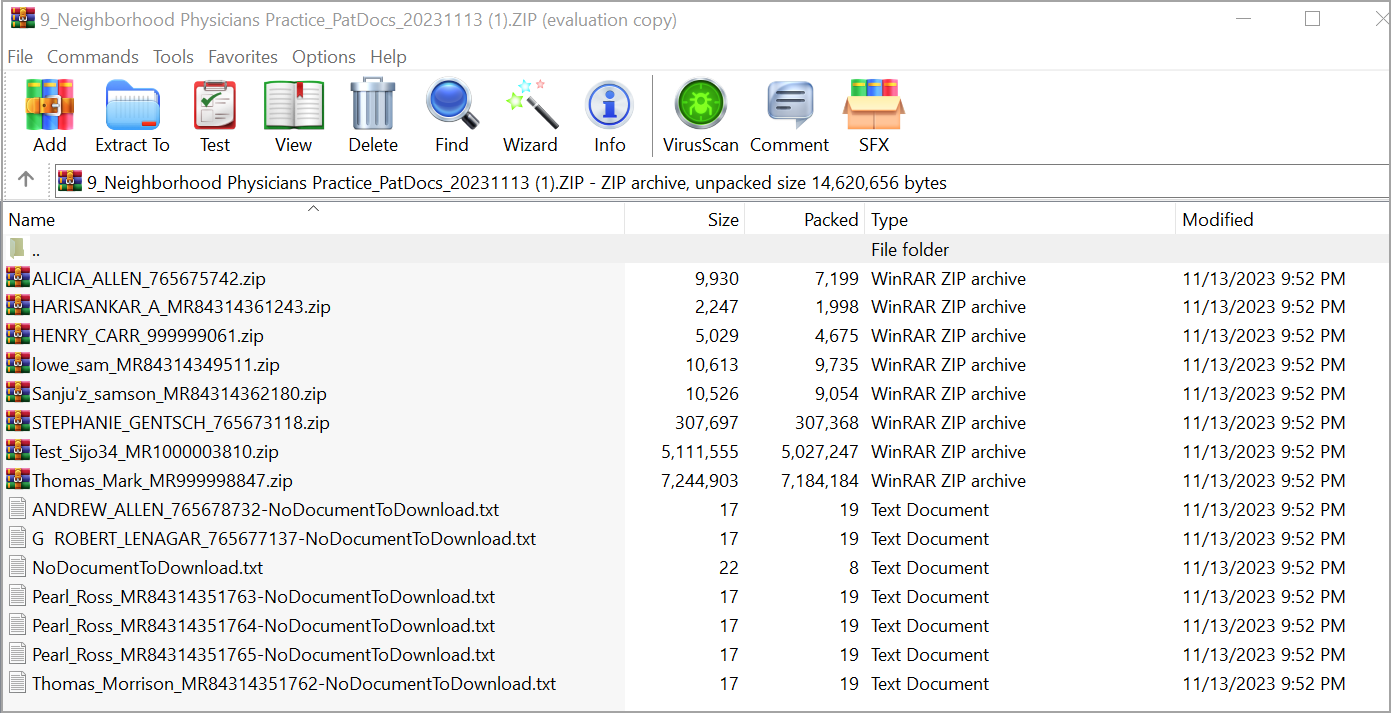The image size is (1391, 713).
Task: Sort files by Modified column header
Action: pos(1217,220)
